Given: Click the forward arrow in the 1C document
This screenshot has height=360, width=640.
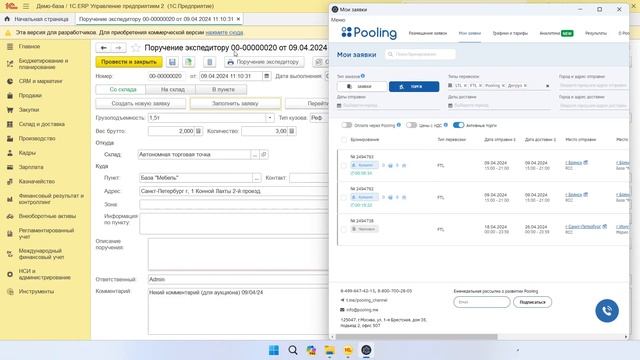Looking at the screenshot, I should tap(118, 48).
